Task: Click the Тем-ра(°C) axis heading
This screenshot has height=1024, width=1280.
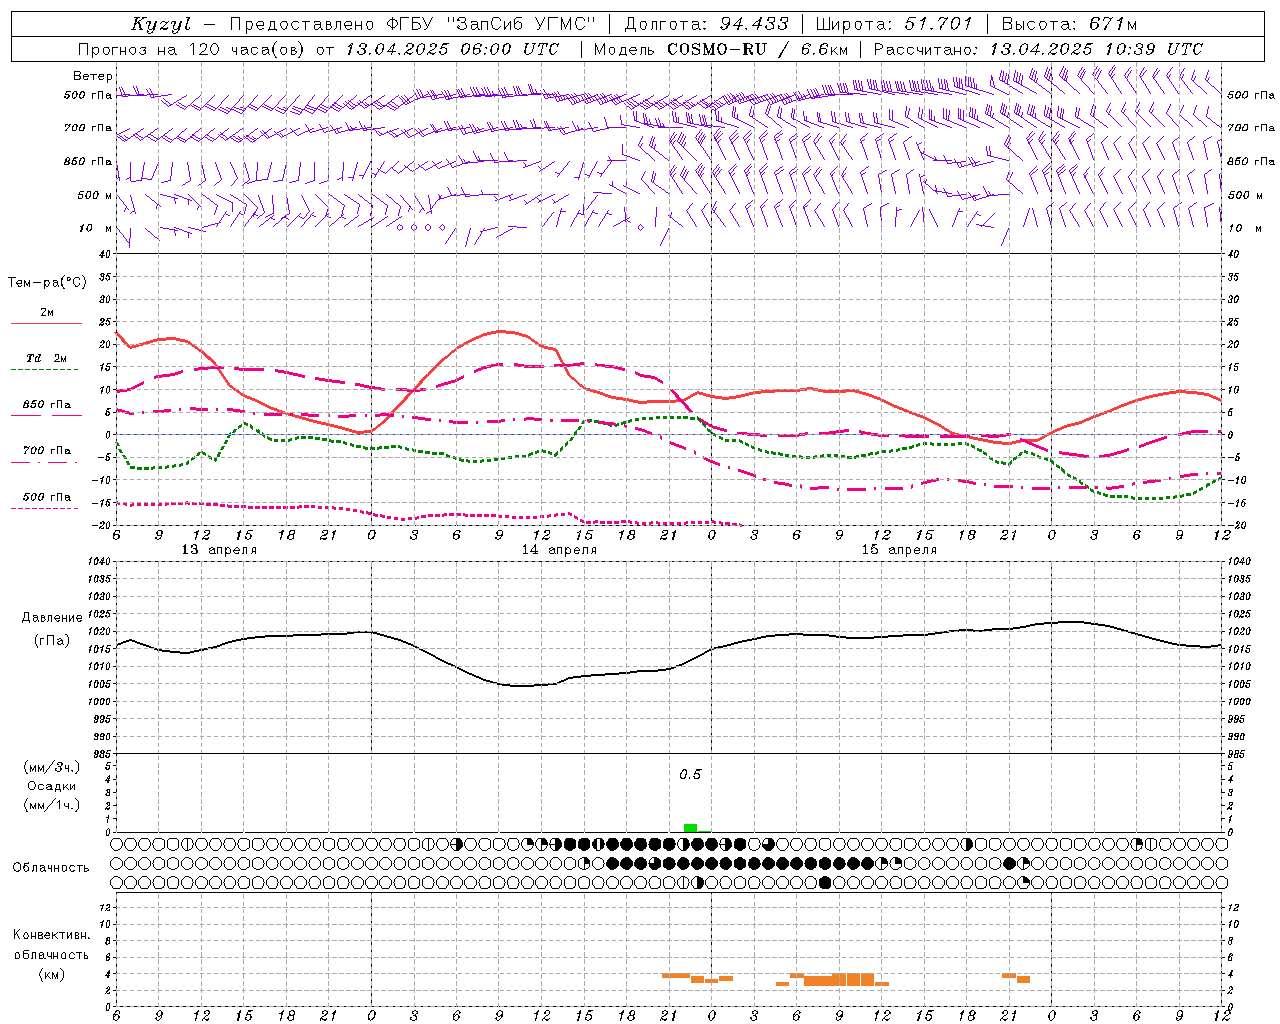Action: (x=47, y=283)
